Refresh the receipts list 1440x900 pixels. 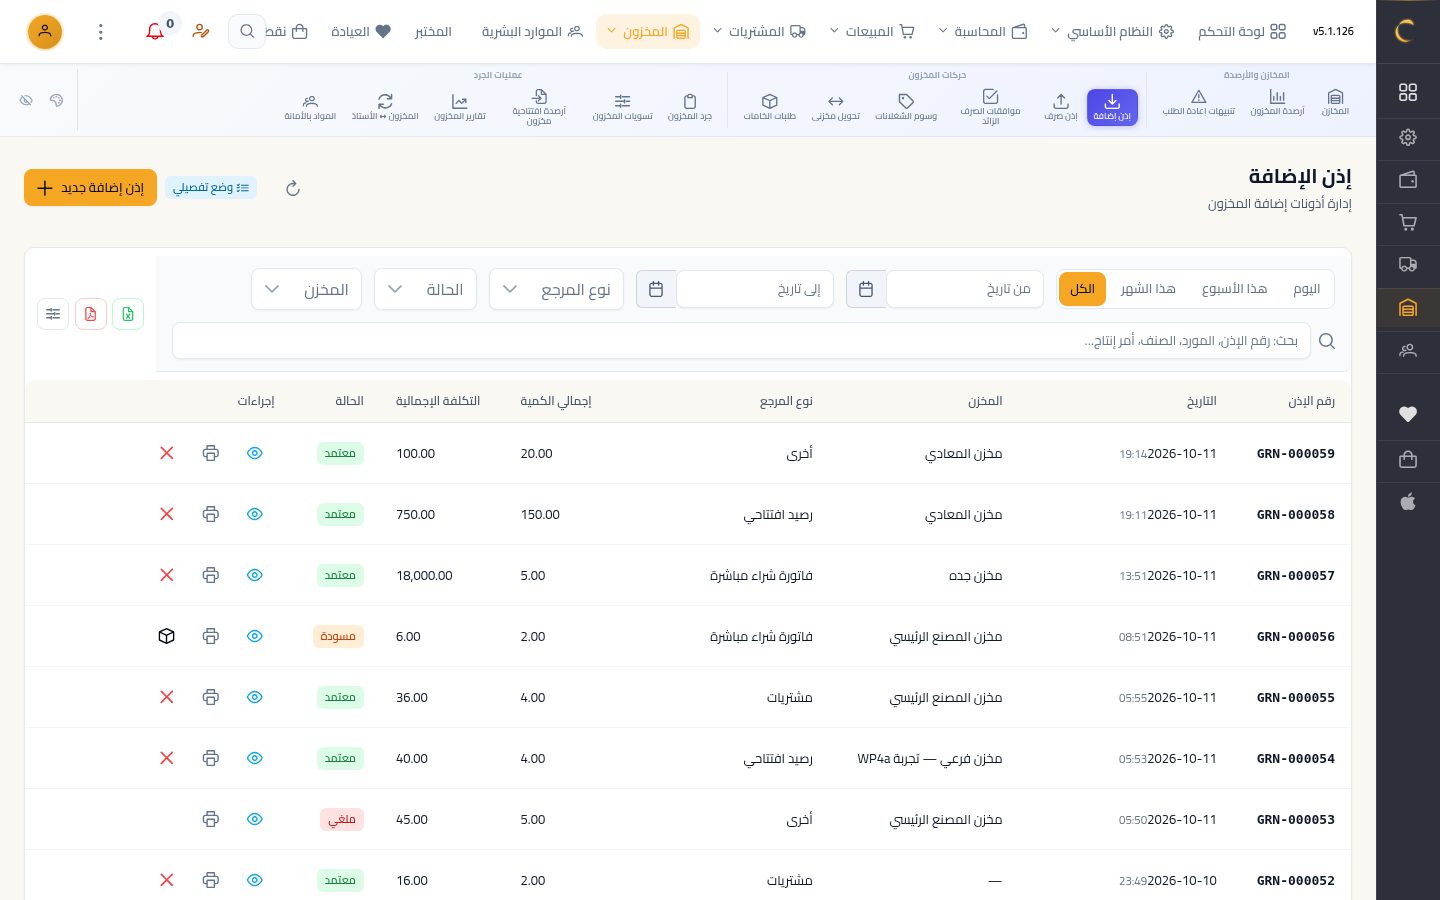click(293, 188)
